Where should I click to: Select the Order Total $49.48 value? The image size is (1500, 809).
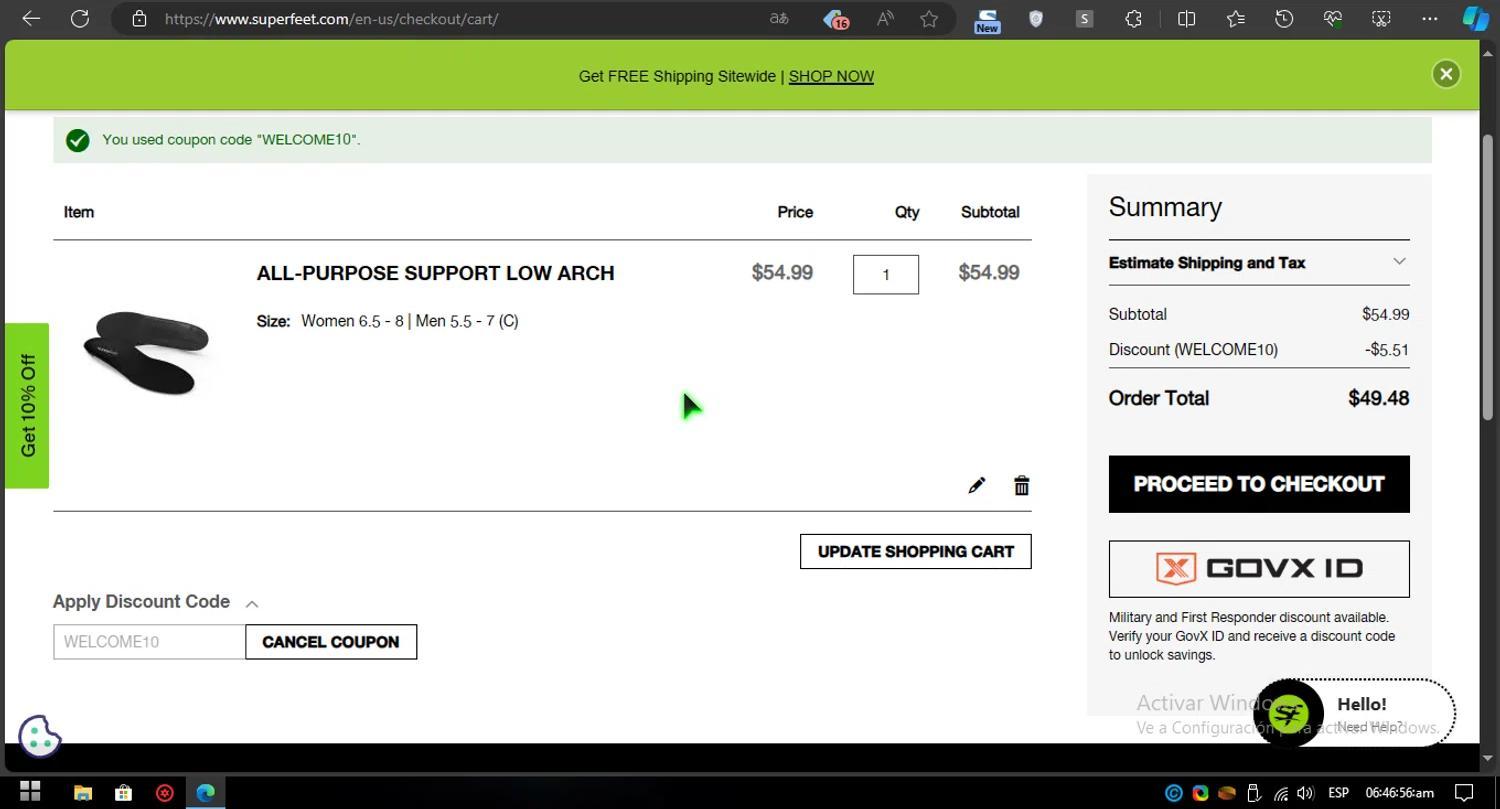[1378, 398]
